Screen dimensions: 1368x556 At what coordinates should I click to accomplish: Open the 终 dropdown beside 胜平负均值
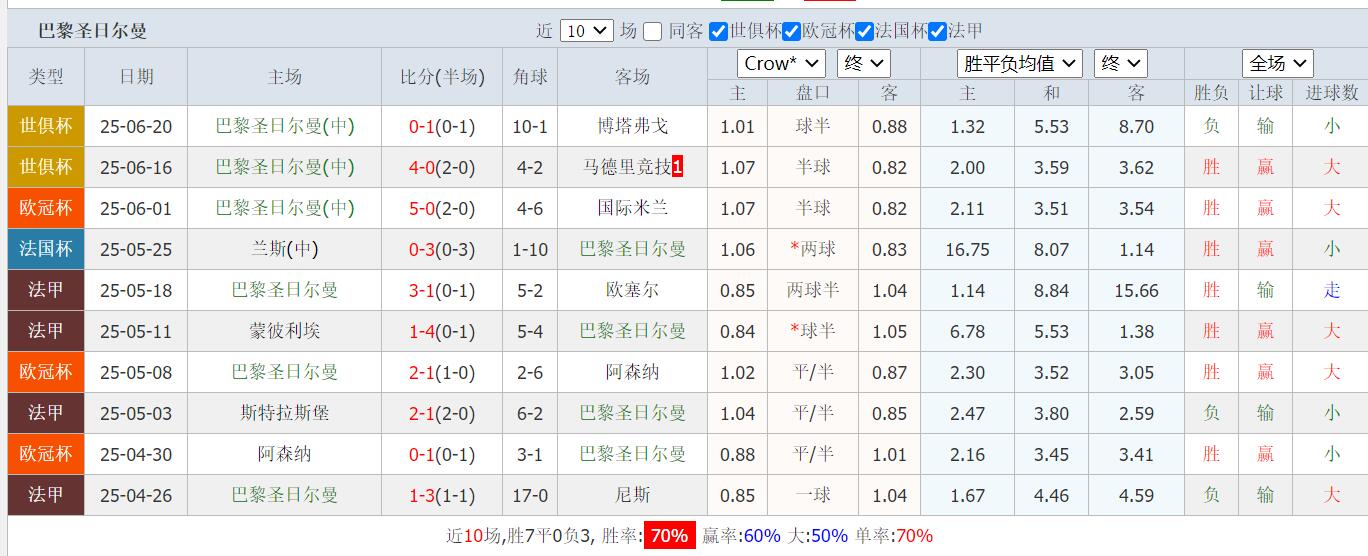[1121, 63]
